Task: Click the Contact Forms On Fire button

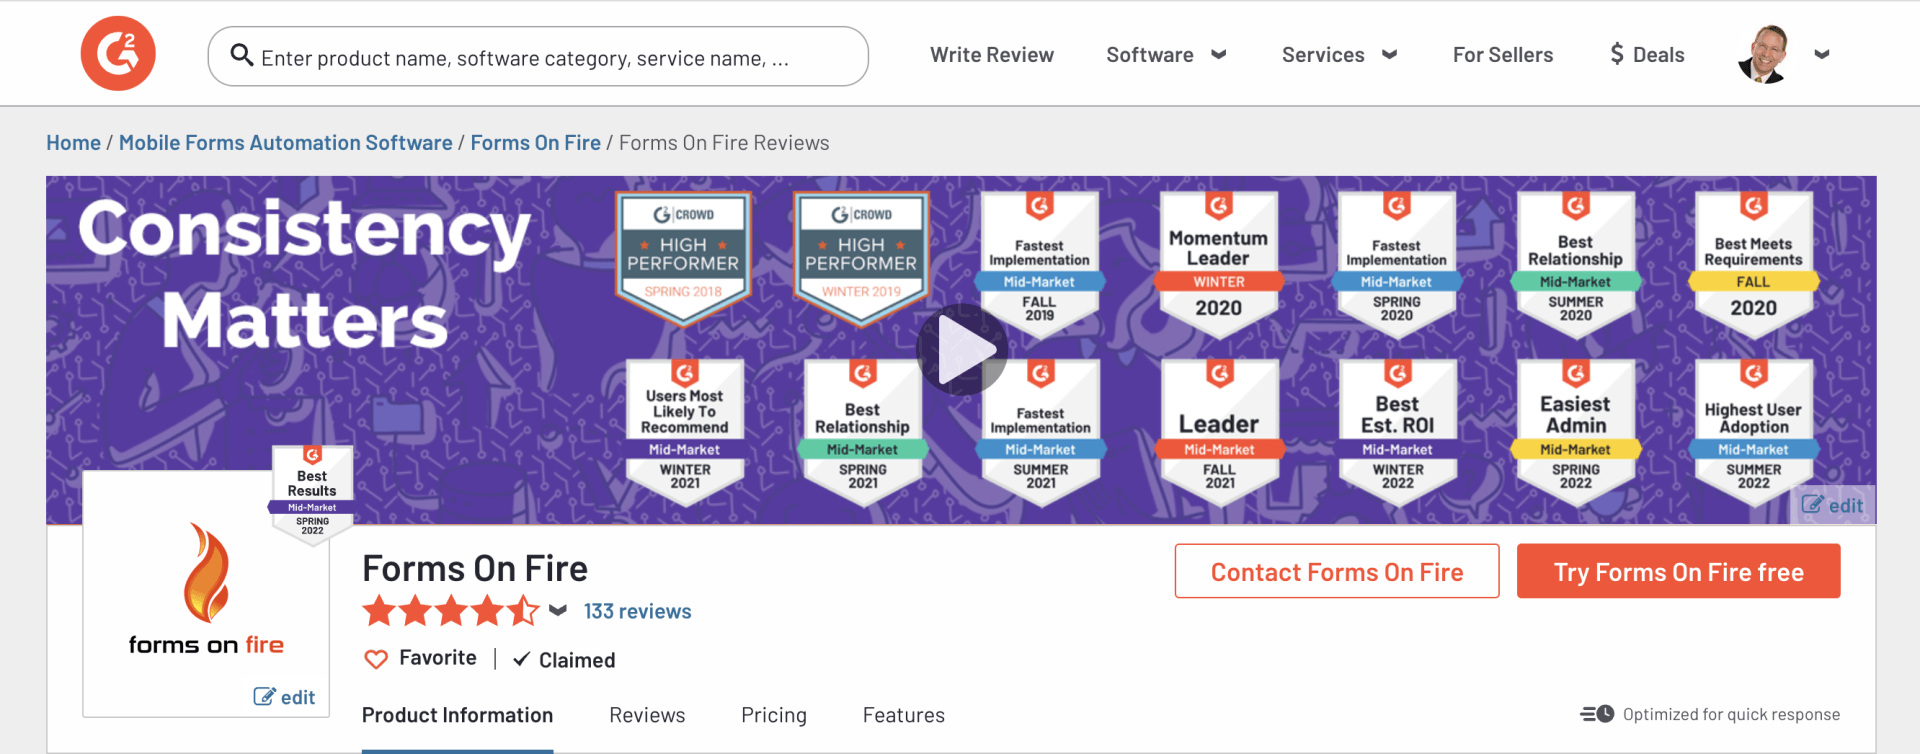Action: [x=1336, y=572]
